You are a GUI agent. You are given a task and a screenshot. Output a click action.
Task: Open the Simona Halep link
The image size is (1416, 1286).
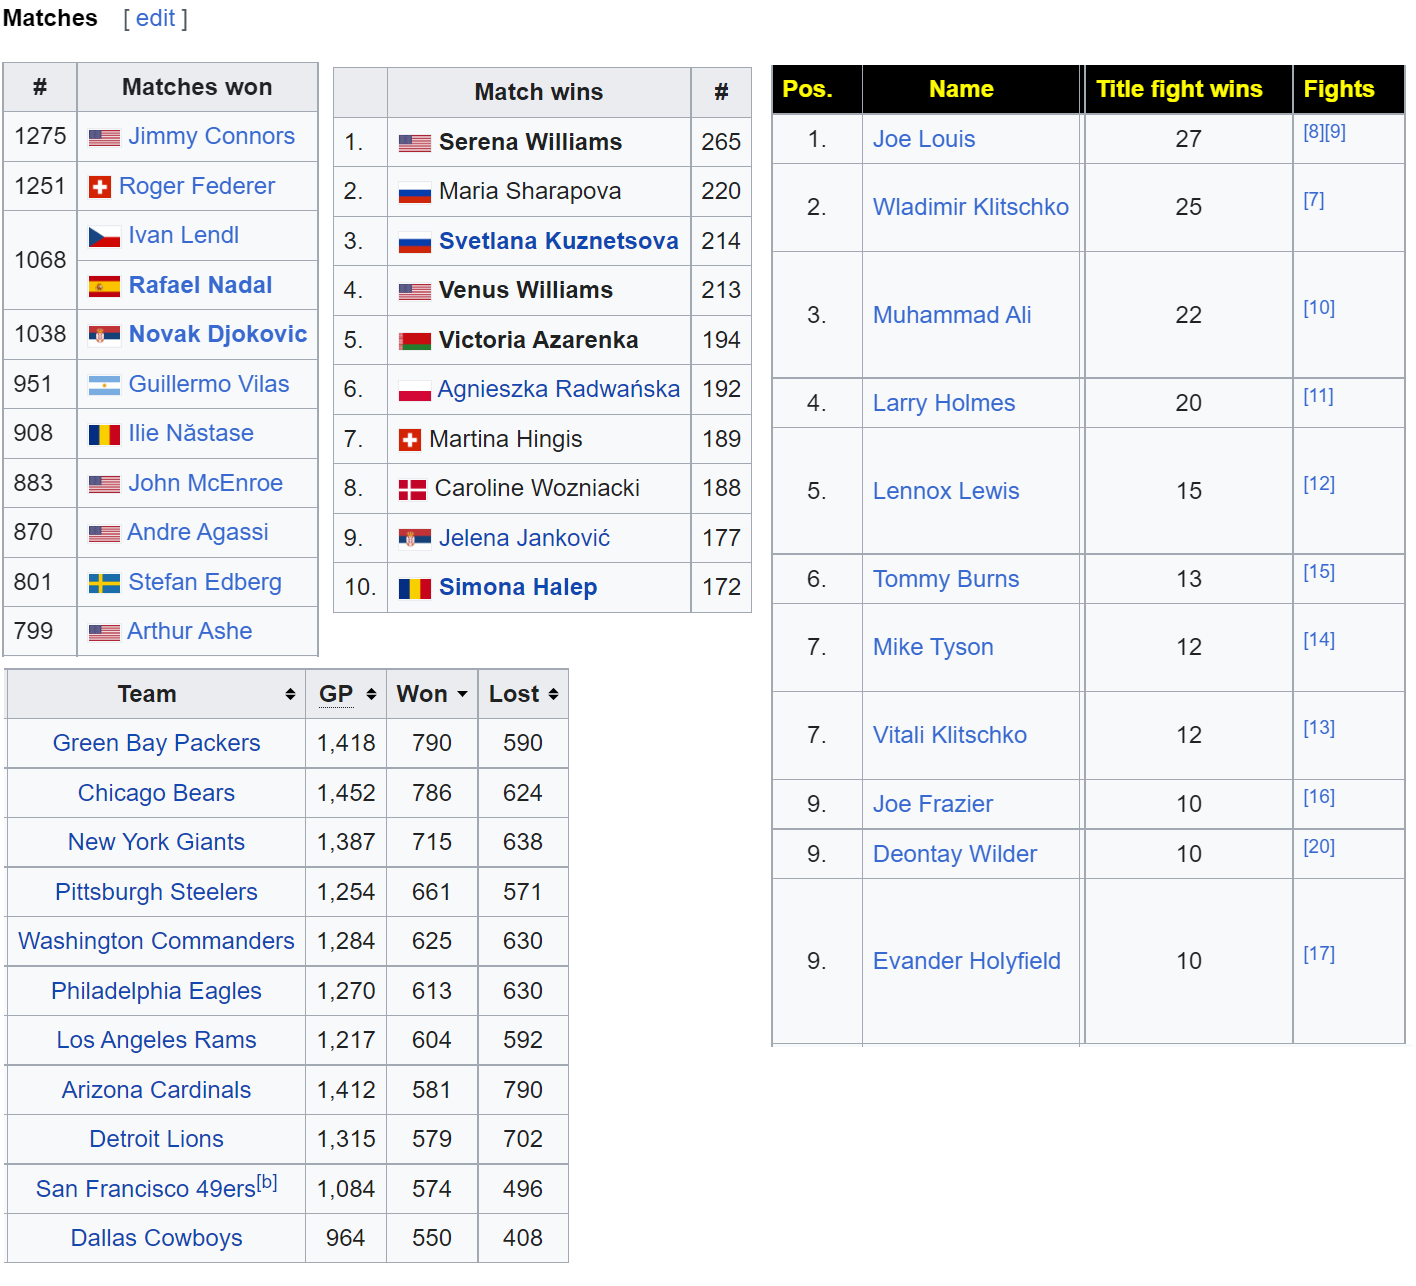click(x=518, y=587)
